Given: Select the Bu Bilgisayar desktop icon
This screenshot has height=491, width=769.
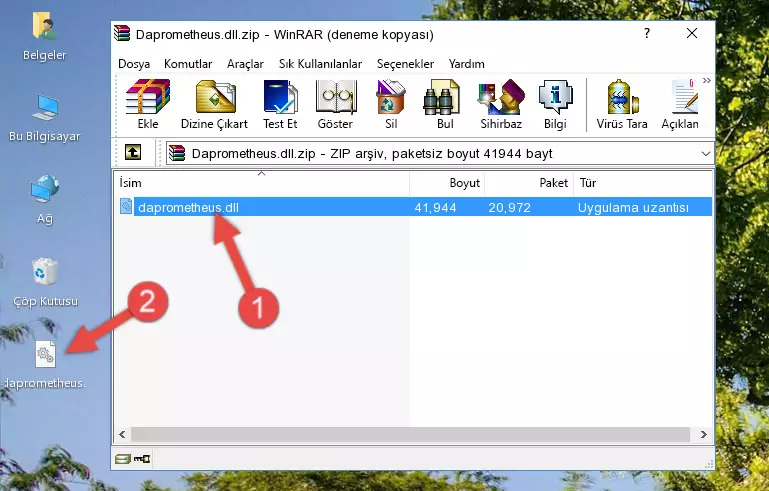Looking at the screenshot, I should pyautogui.click(x=45, y=119).
